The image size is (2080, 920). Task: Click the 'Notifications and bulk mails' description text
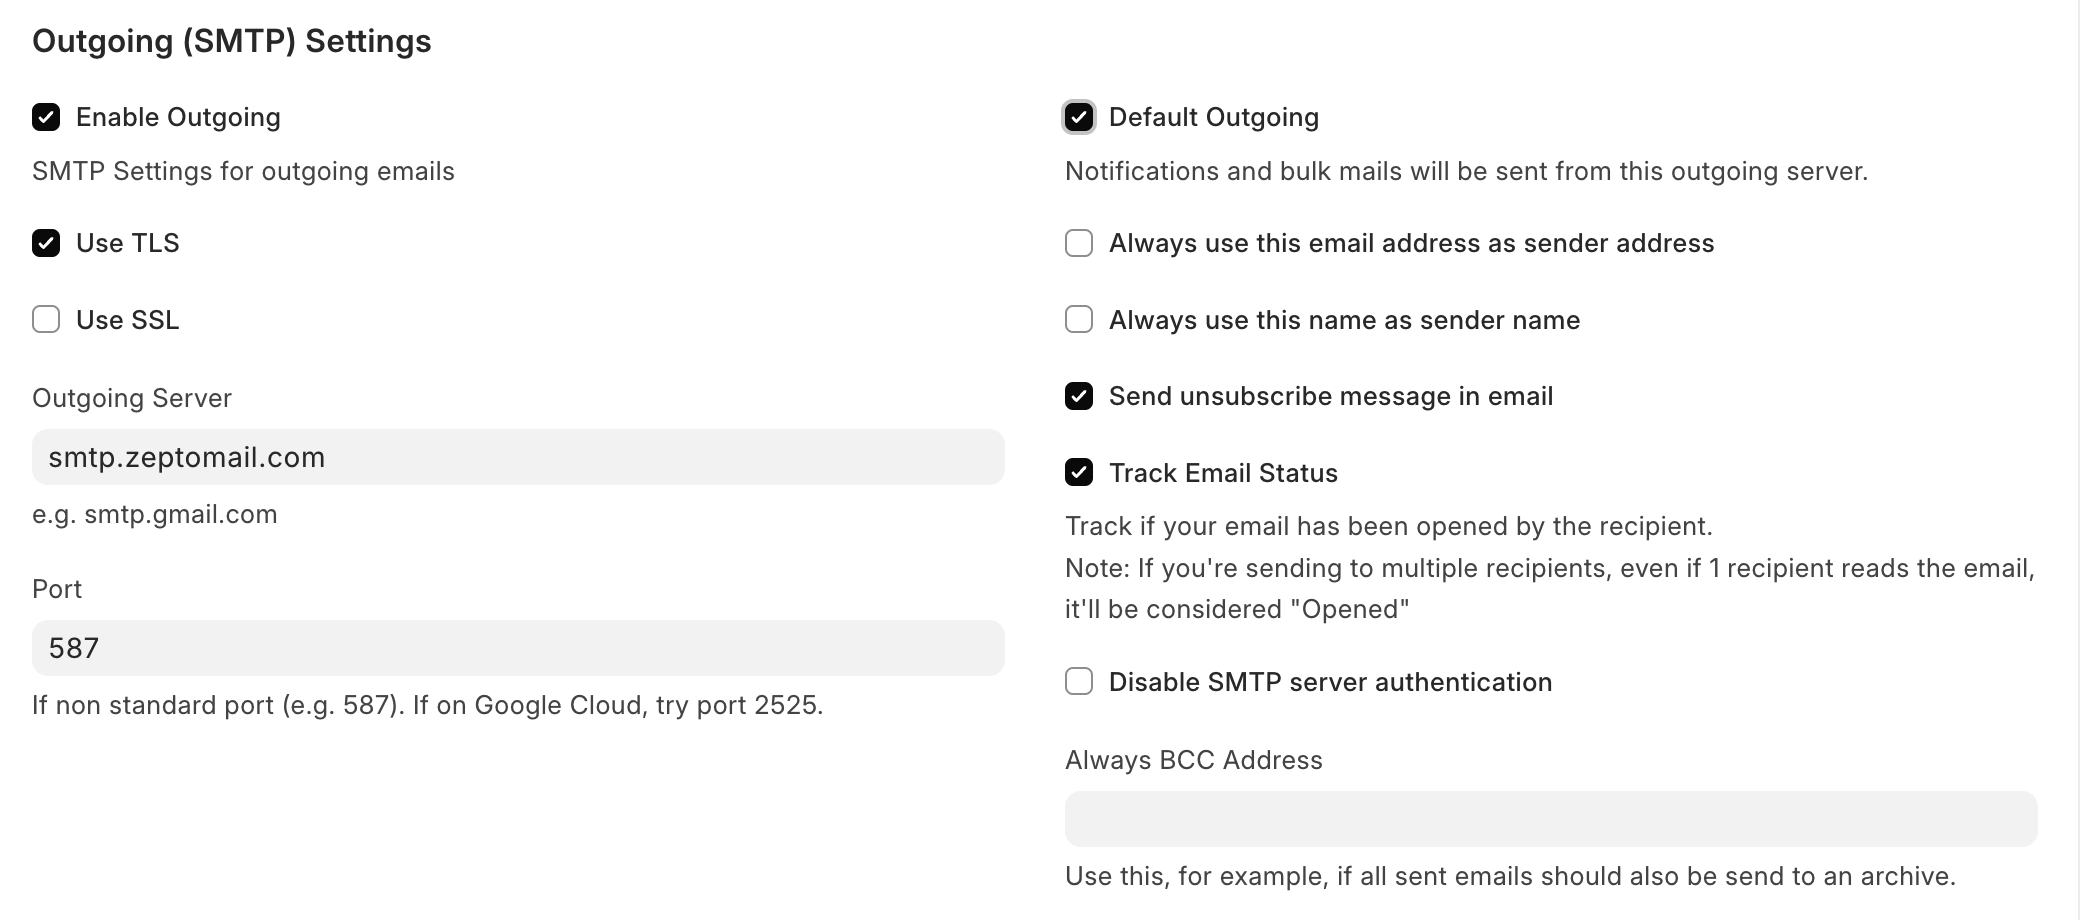(x=1465, y=171)
